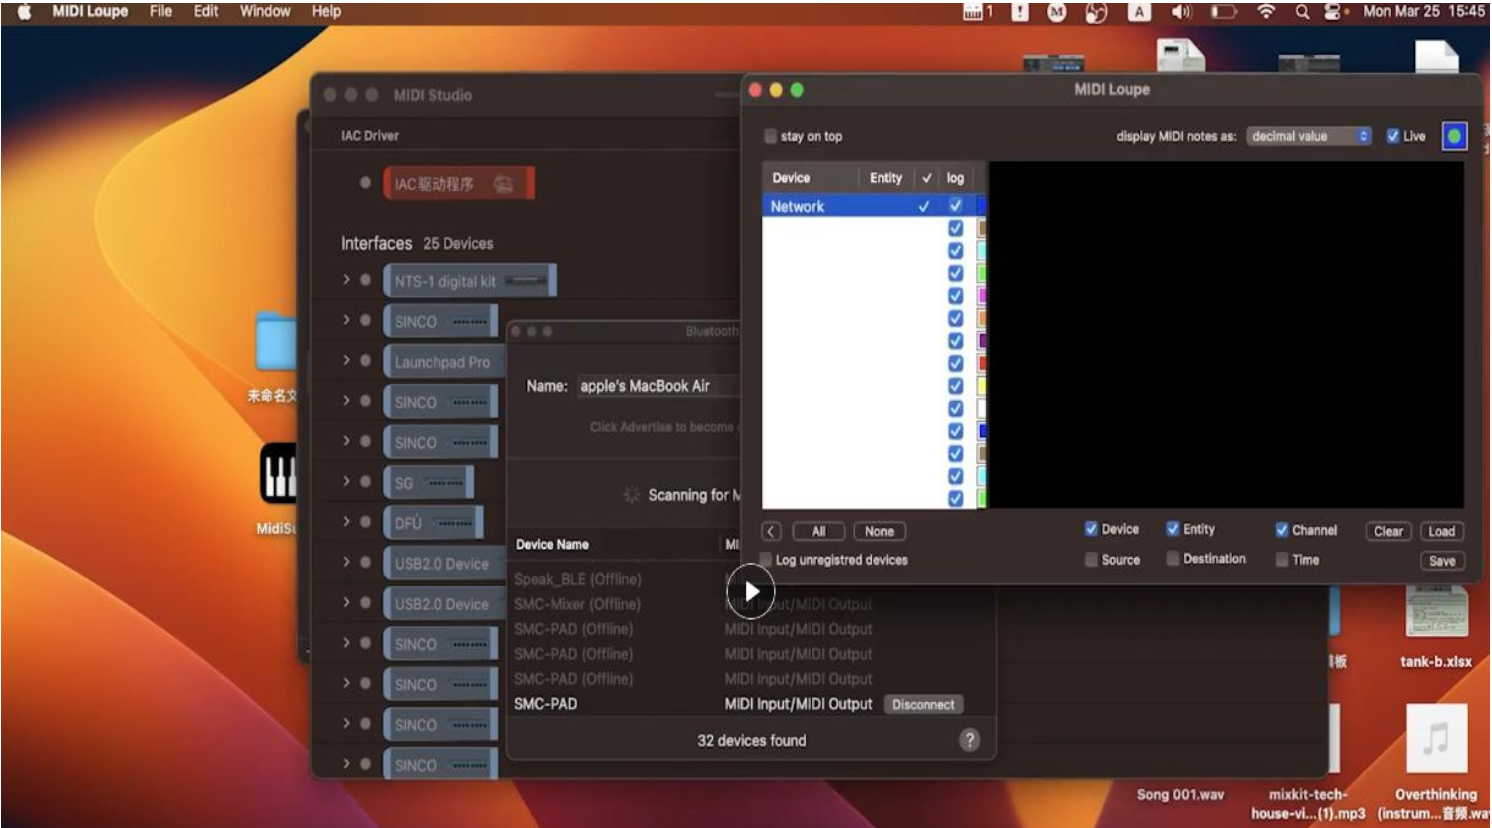1492x828 pixels.
Task: Open the tank-b.xlsx desktop file icon
Action: [1436, 613]
